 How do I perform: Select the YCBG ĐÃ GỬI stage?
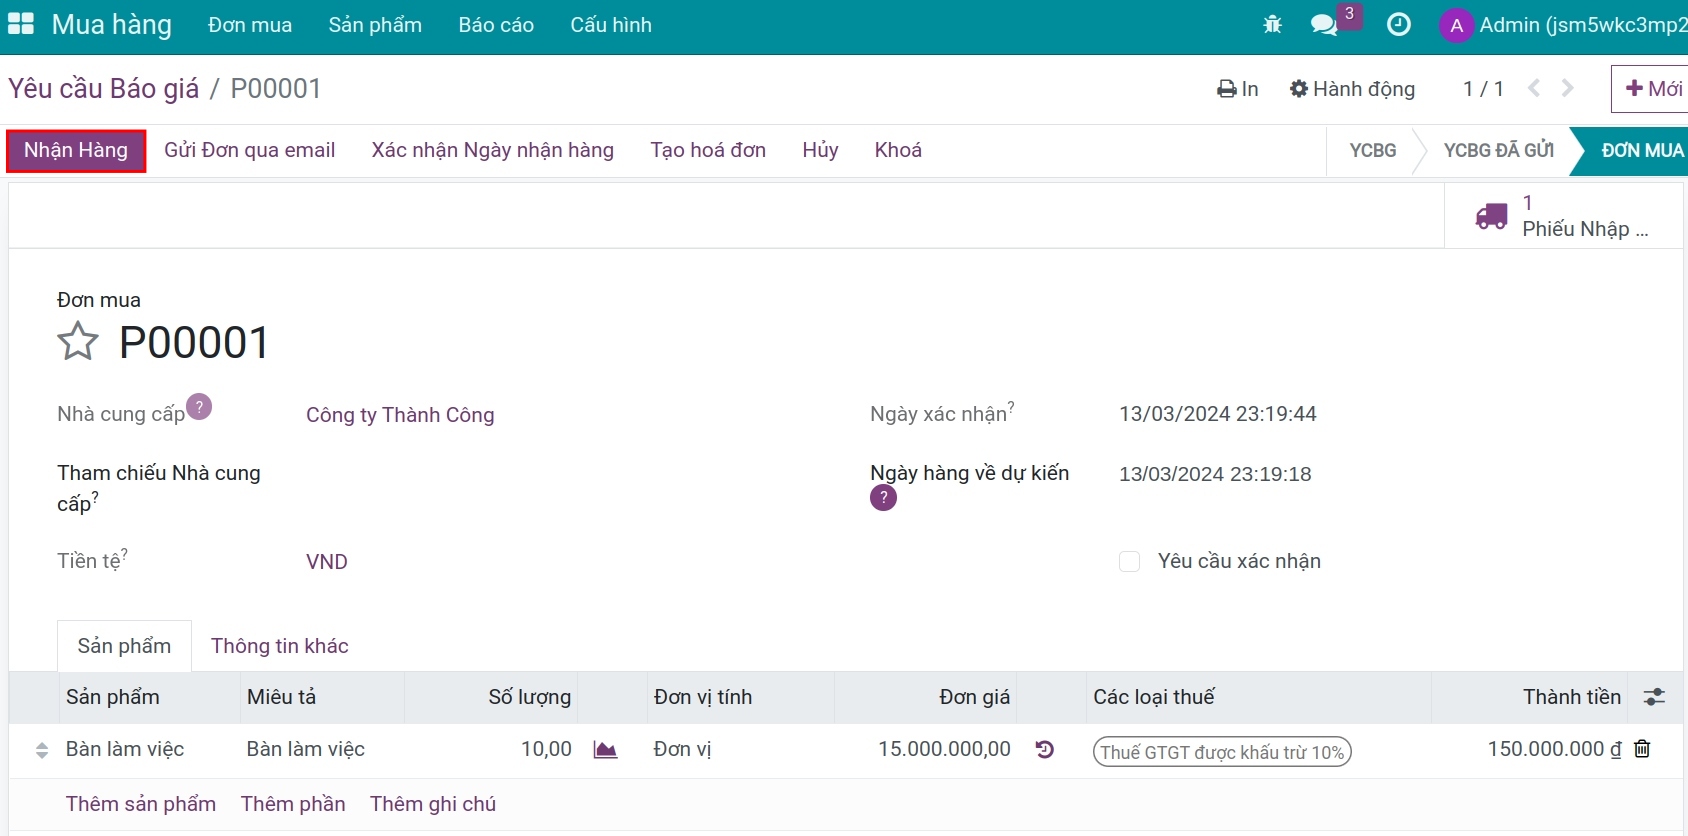(x=1498, y=150)
